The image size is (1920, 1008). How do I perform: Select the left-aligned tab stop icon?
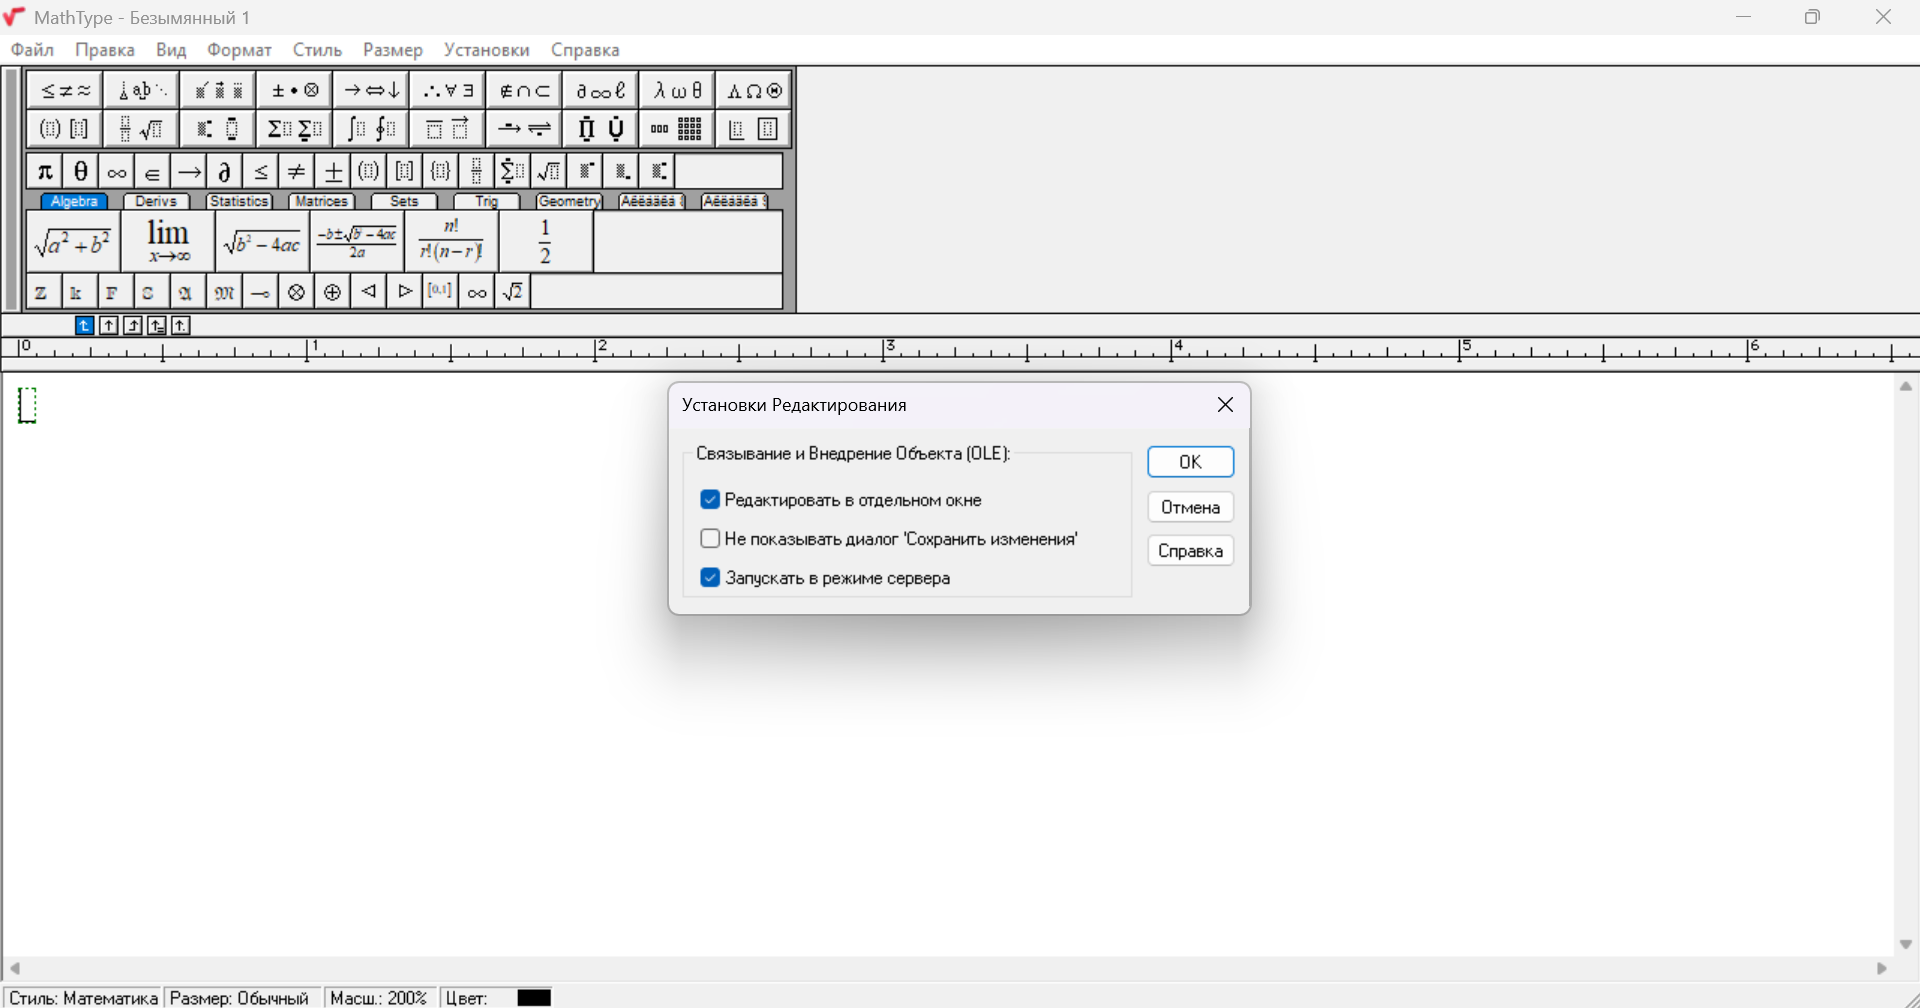coord(85,325)
